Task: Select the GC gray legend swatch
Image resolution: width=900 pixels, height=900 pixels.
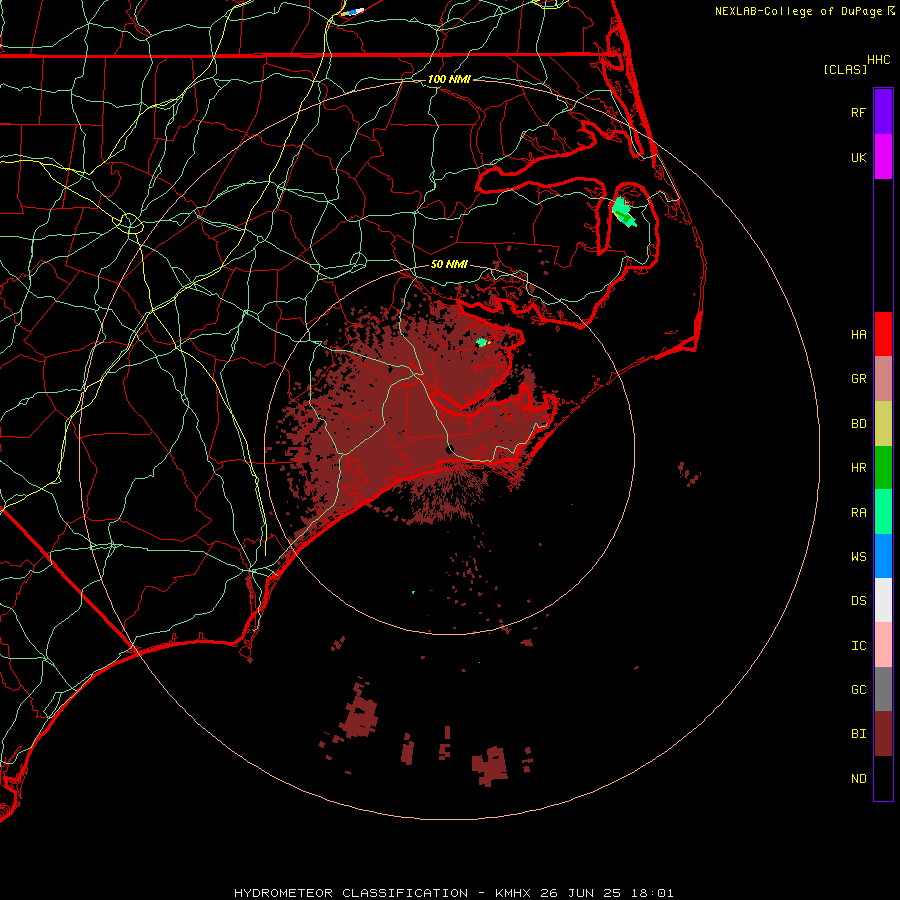Action: click(883, 689)
